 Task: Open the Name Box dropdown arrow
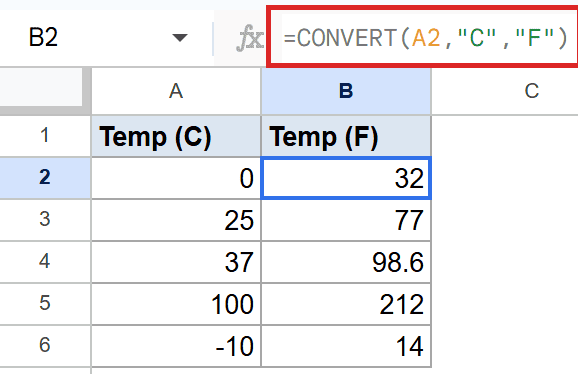[x=180, y=38]
